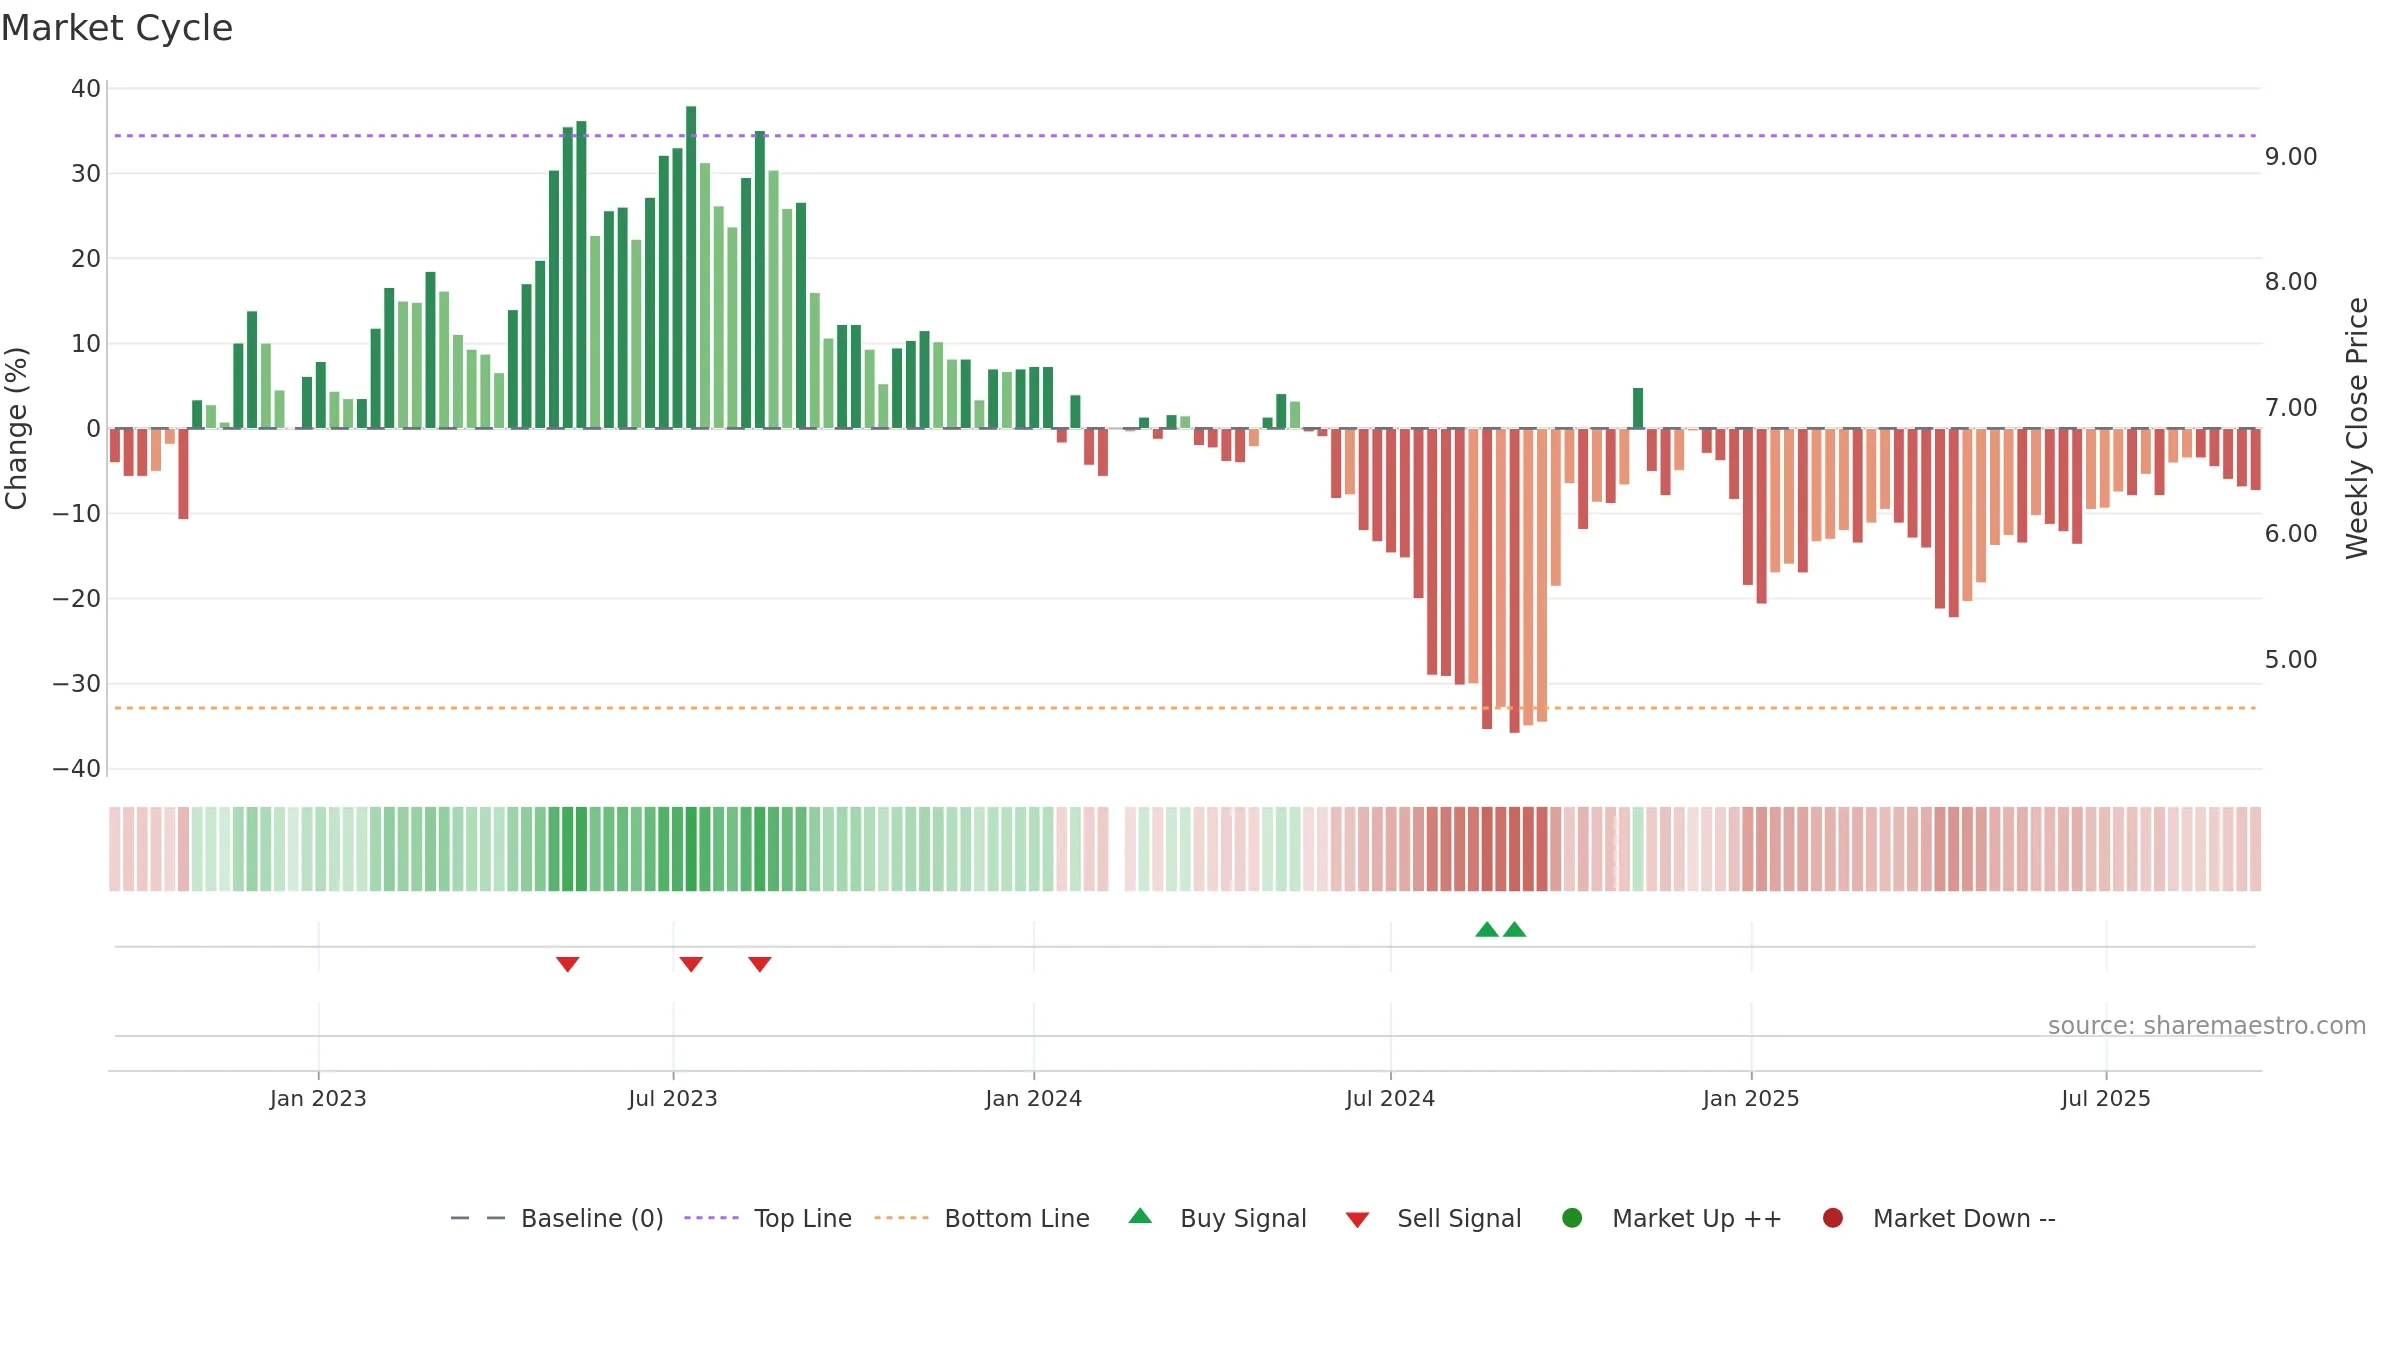Click the Change (%) axis title
Screen dimensions: 2400x1350
tap(16, 428)
